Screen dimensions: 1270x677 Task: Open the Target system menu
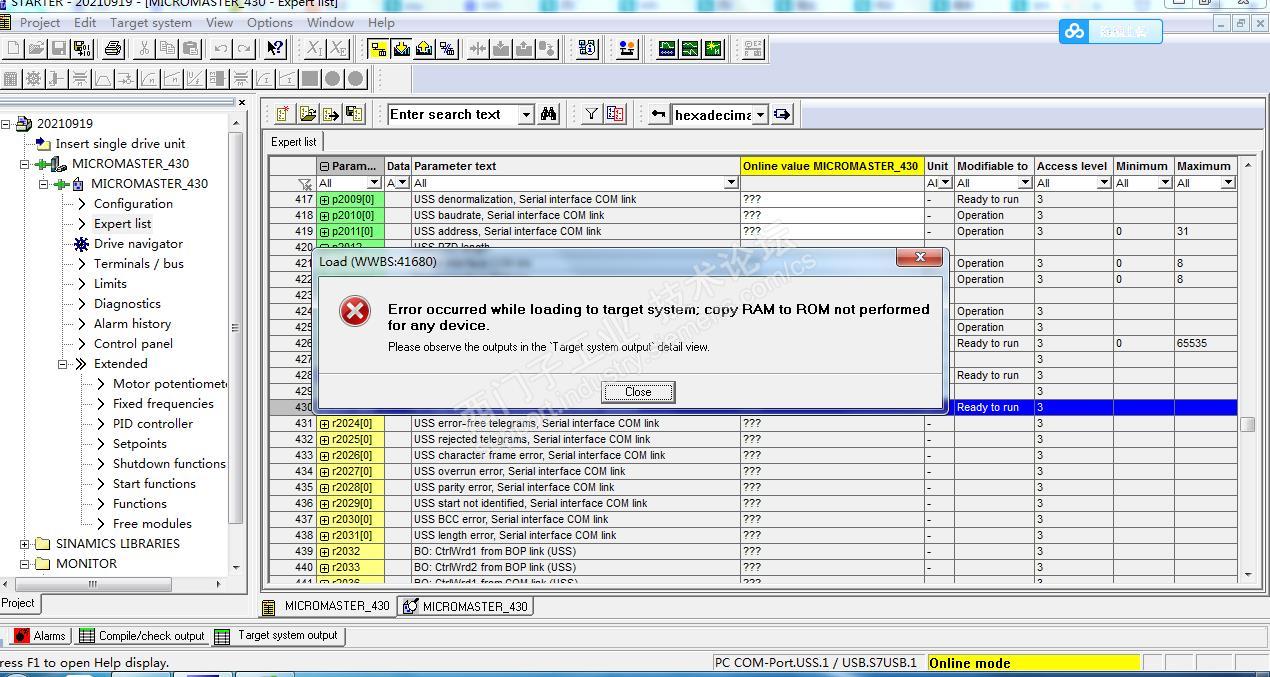point(151,22)
